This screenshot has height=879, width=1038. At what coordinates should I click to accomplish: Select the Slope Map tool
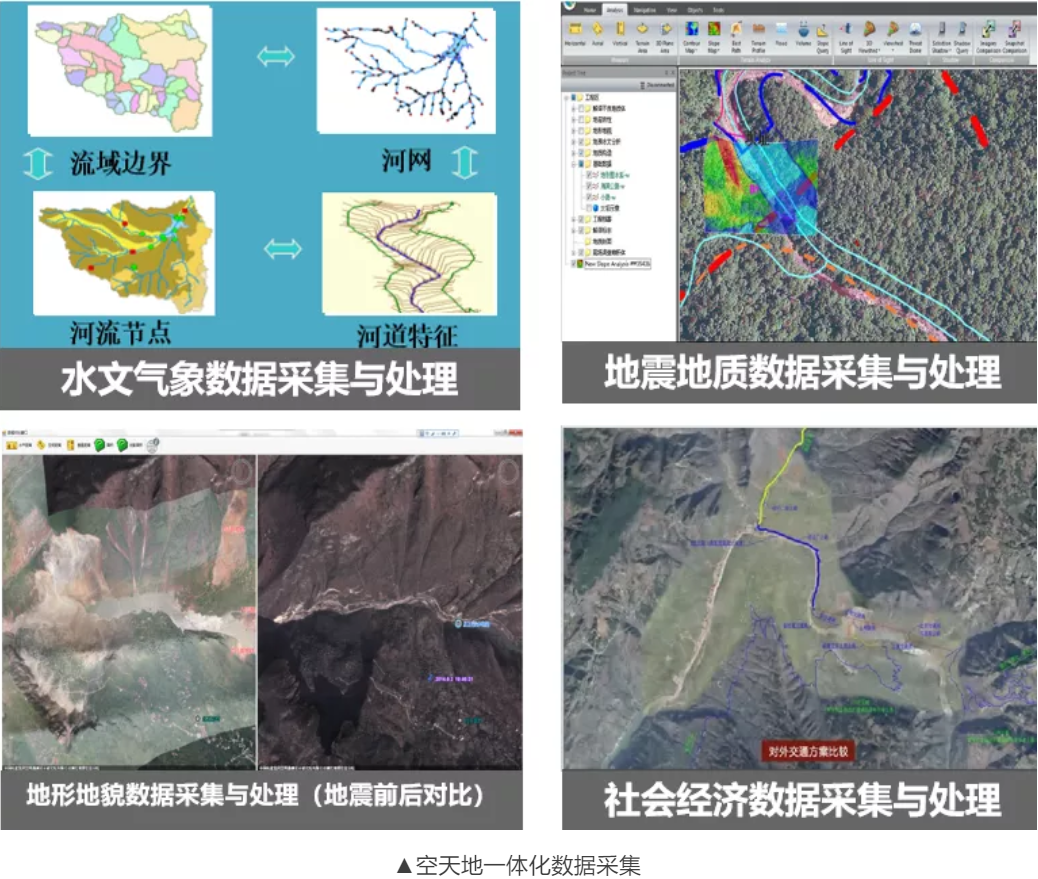tap(714, 36)
